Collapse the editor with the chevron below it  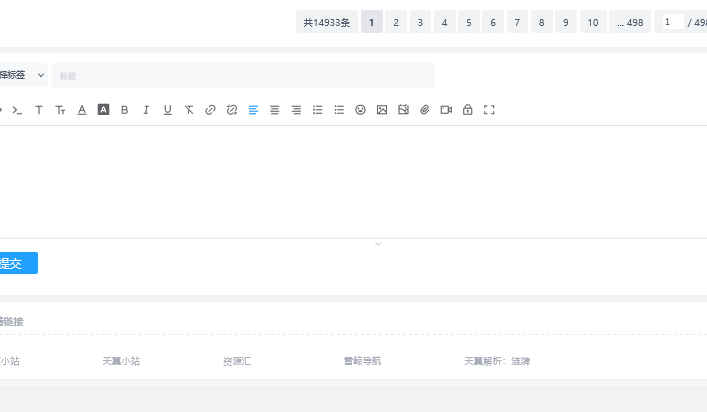pyautogui.click(x=378, y=244)
